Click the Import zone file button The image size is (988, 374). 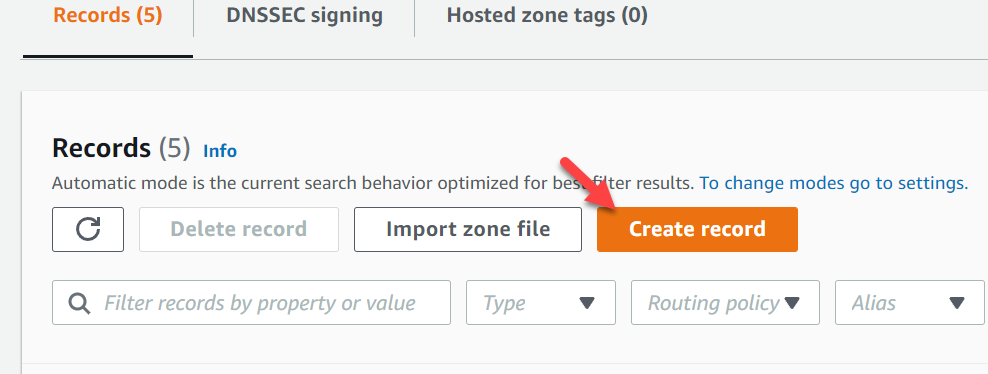tap(468, 229)
